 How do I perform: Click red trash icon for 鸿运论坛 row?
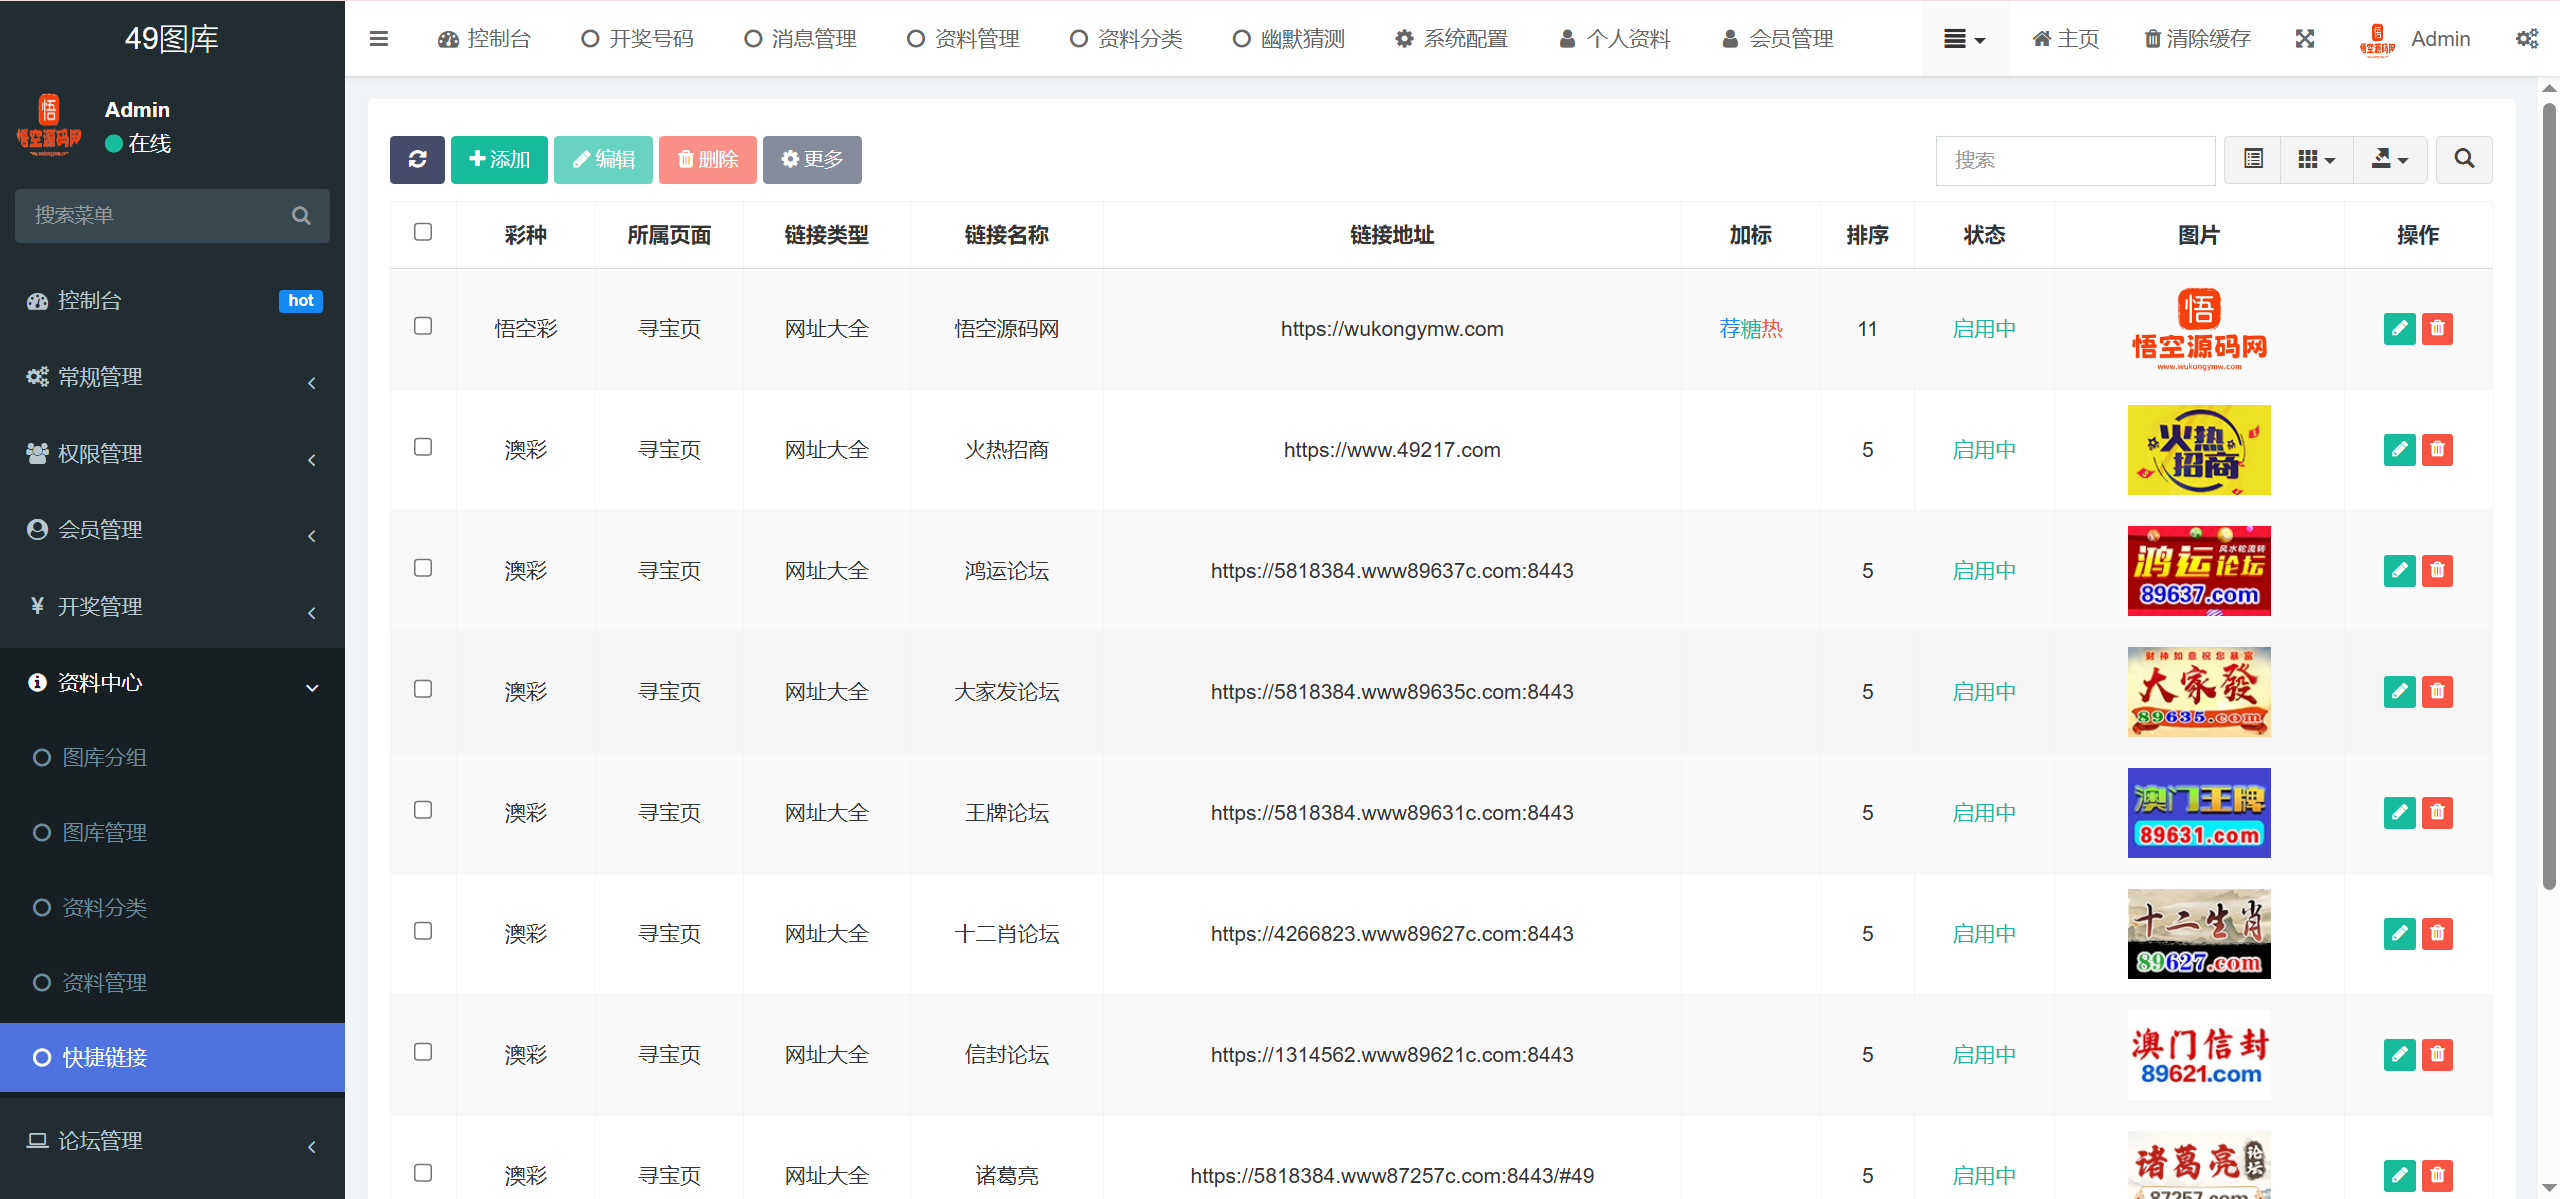coord(2437,571)
